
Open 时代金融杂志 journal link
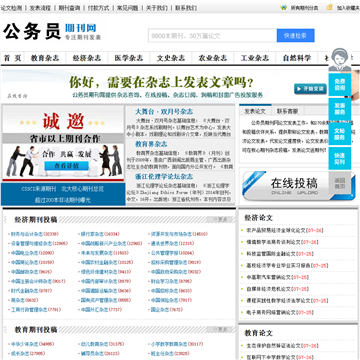point(24,290)
